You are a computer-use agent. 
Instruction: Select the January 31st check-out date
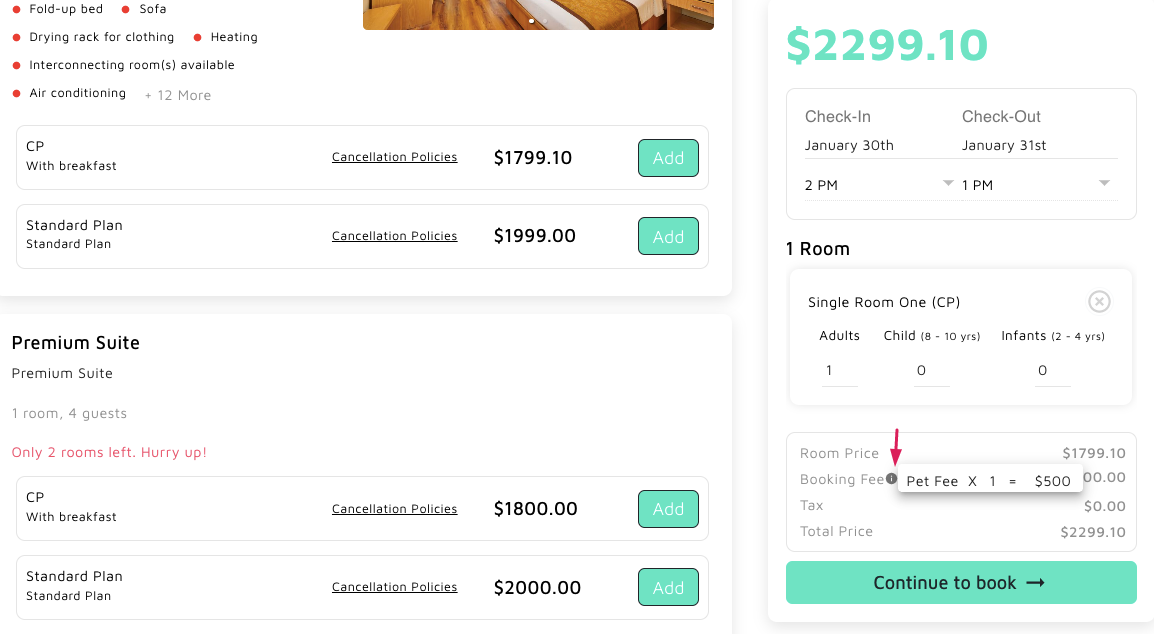click(x=1004, y=145)
